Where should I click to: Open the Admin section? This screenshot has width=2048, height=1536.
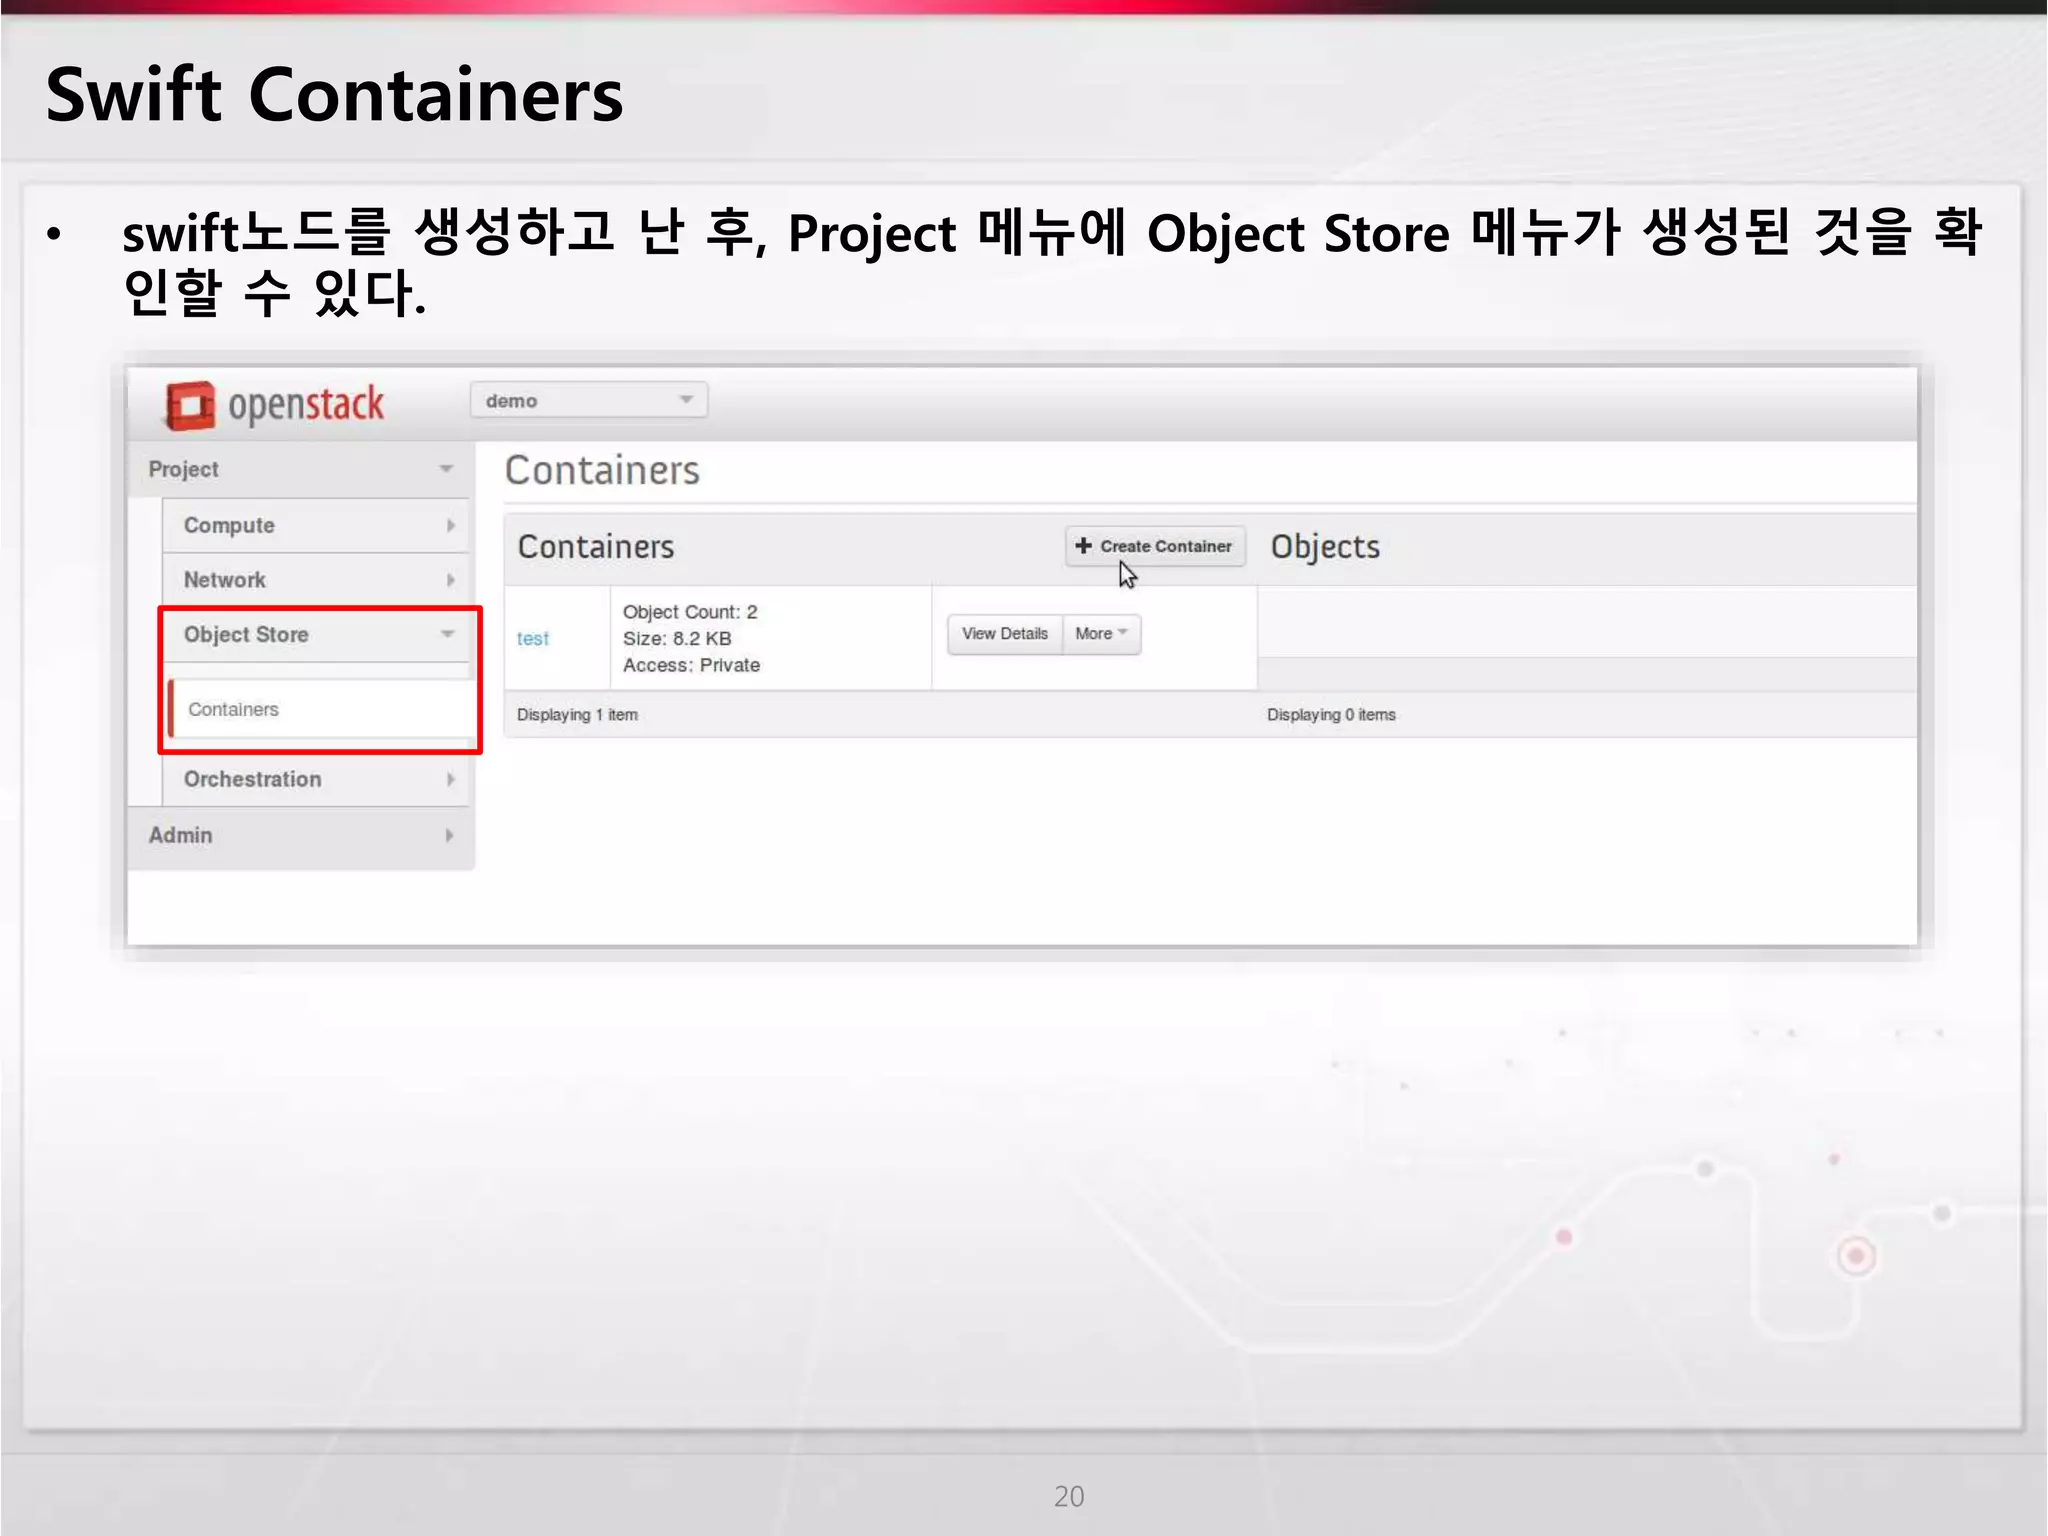[181, 835]
